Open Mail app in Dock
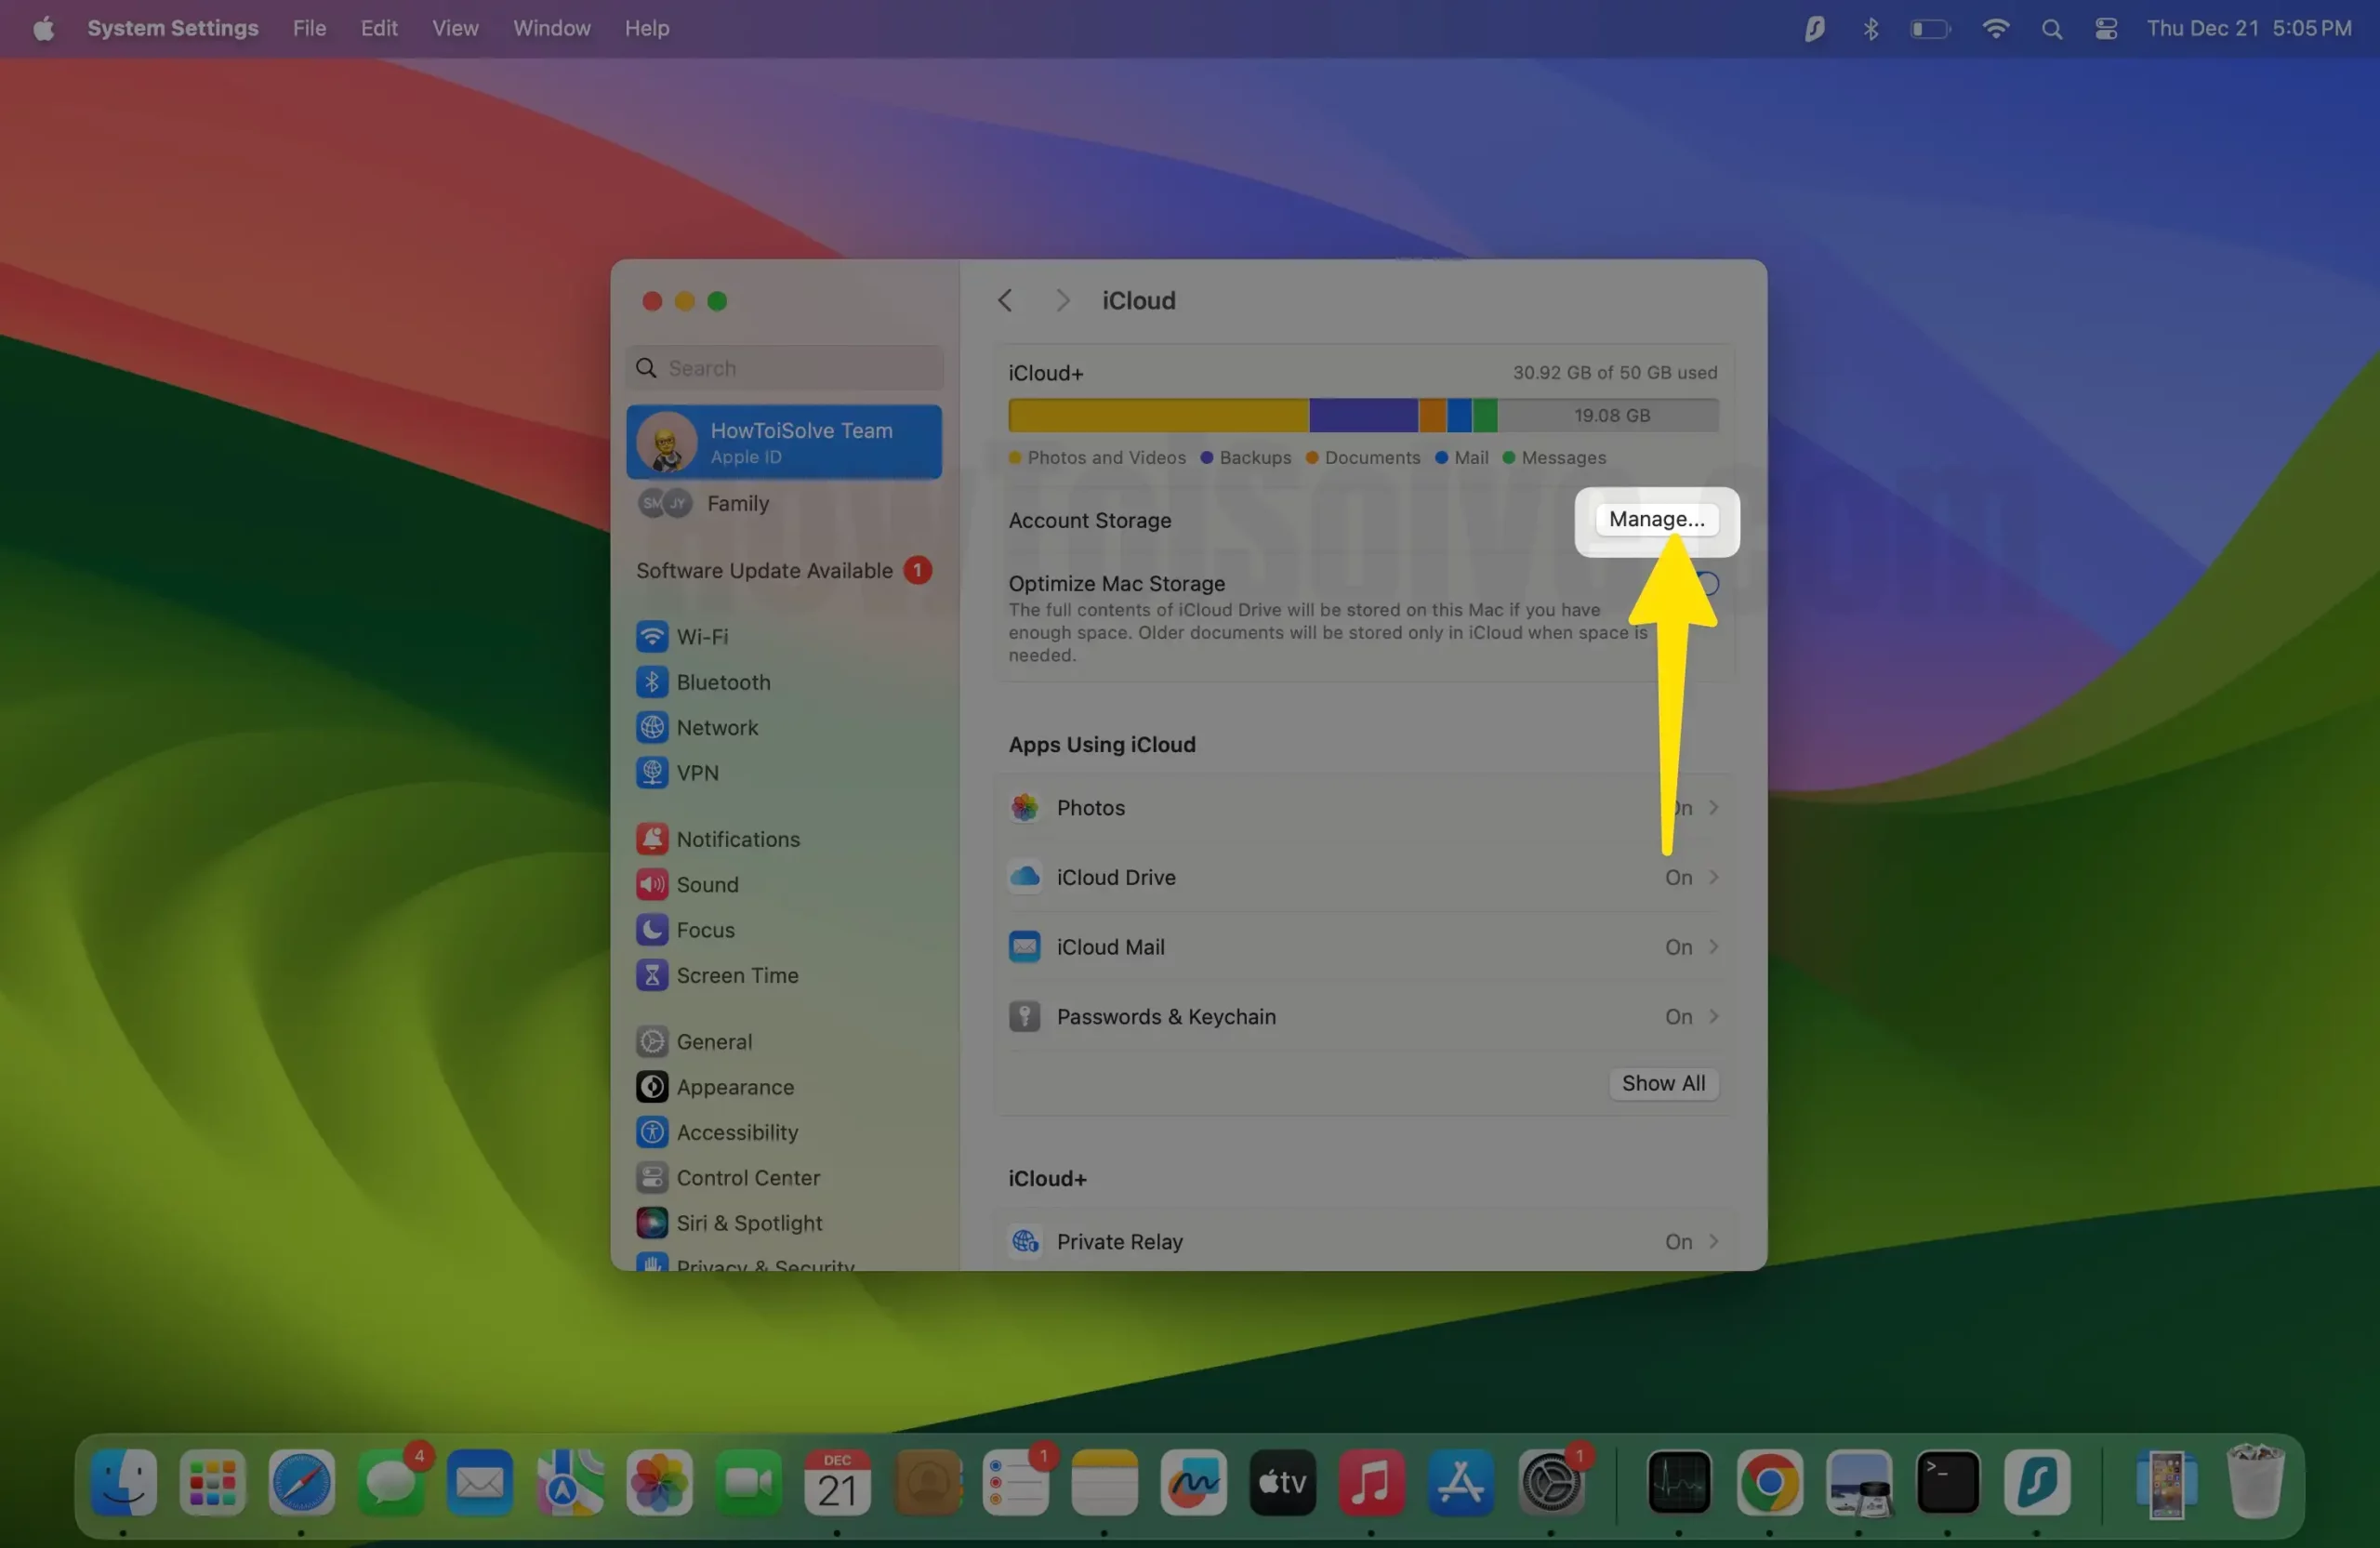The width and height of the screenshot is (2380, 1548). coord(480,1482)
